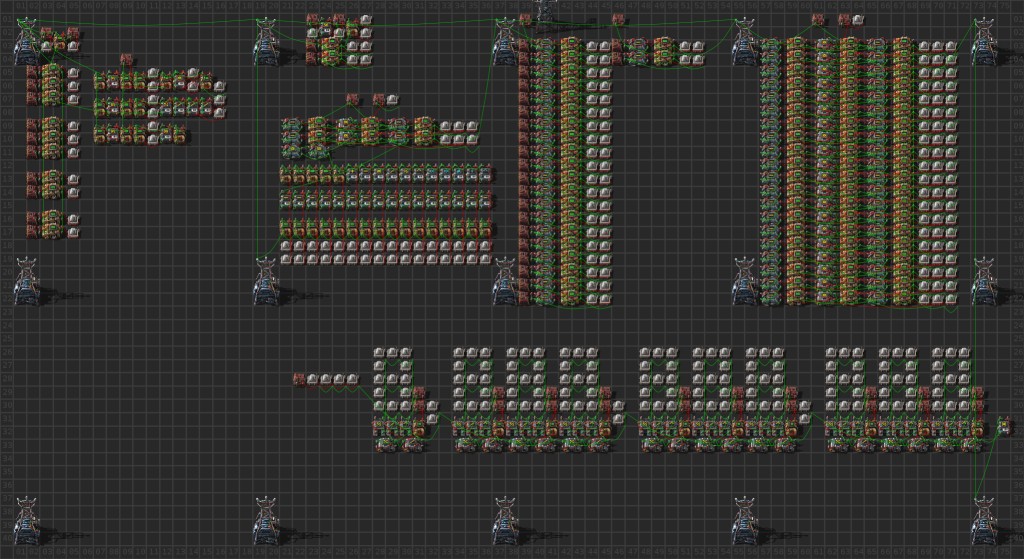The image size is (1024, 559).
Task: Select the big electric pole at top edge
Action: [x=545, y=14]
